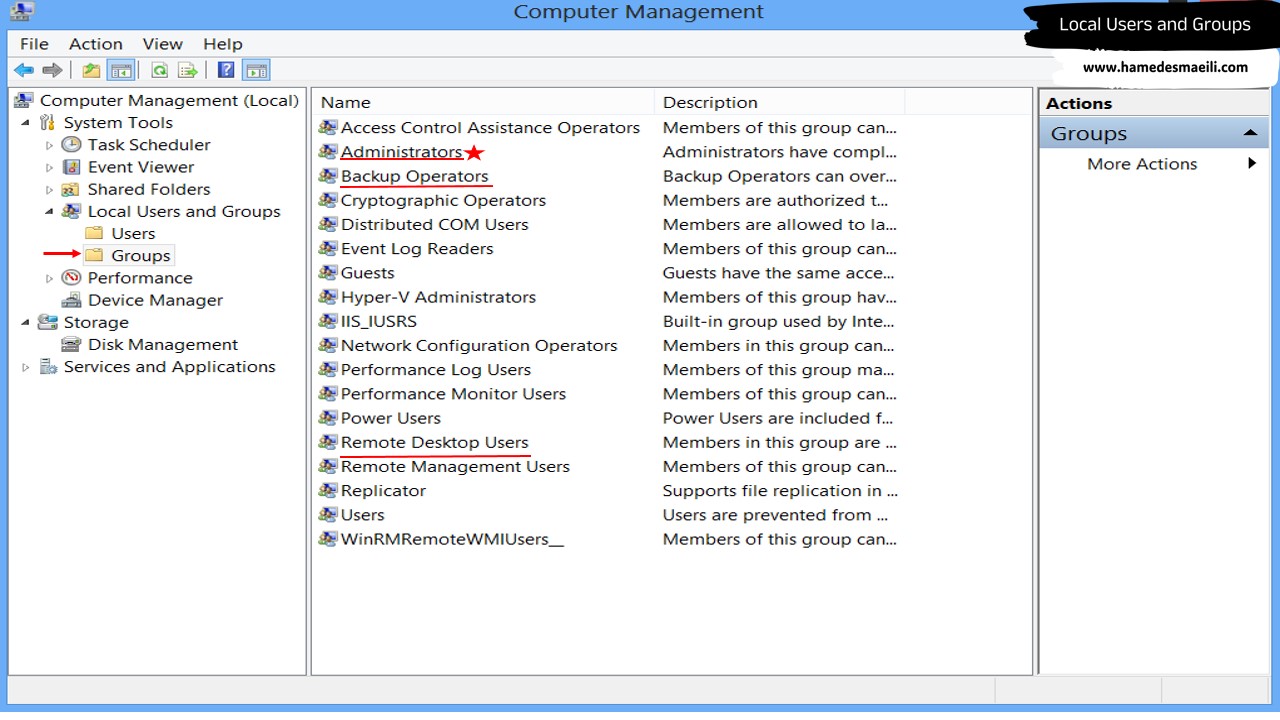The height and width of the screenshot is (720, 1280).
Task: Click the Refresh toolbar icon
Action: (159, 70)
